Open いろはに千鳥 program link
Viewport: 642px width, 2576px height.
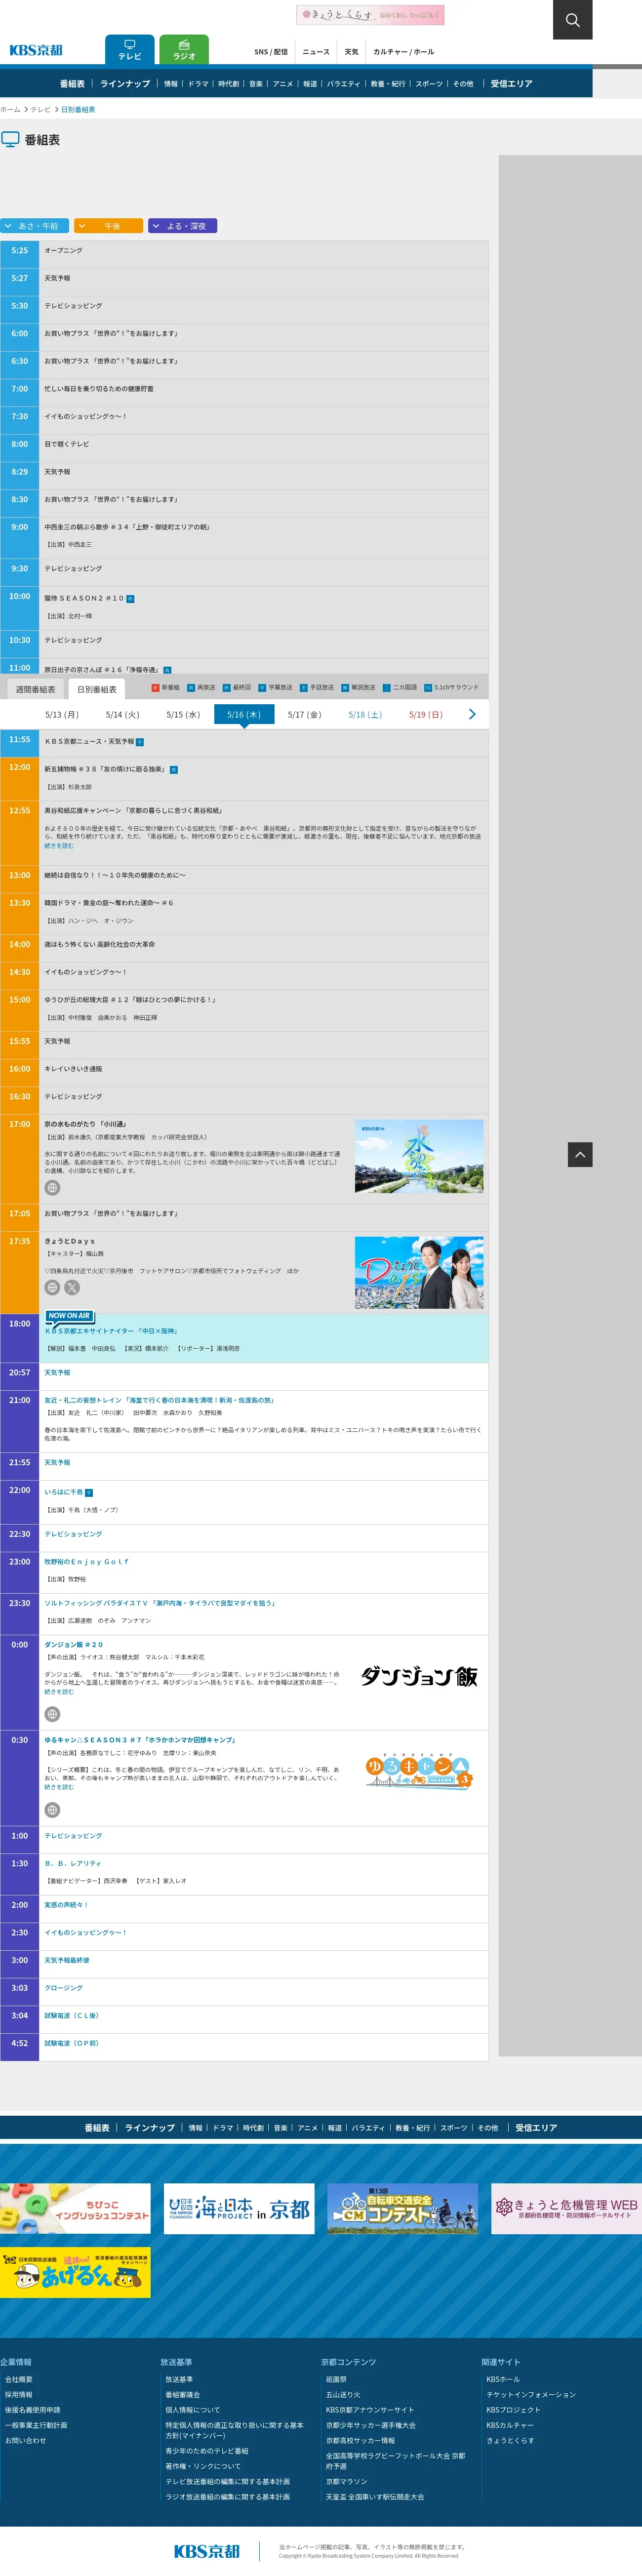(64, 1492)
